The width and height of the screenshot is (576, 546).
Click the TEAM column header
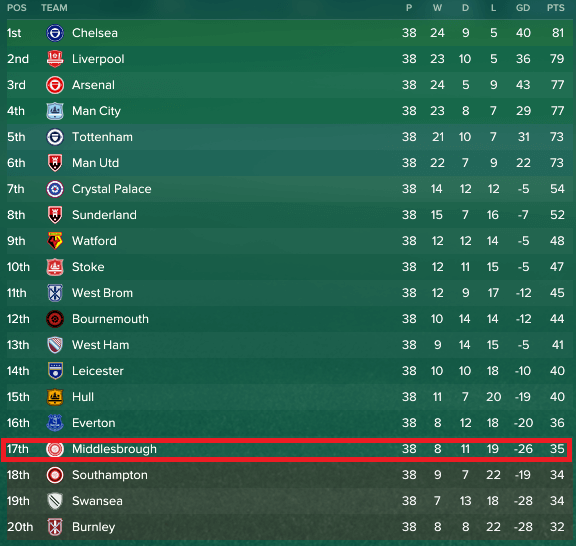click(x=54, y=8)
